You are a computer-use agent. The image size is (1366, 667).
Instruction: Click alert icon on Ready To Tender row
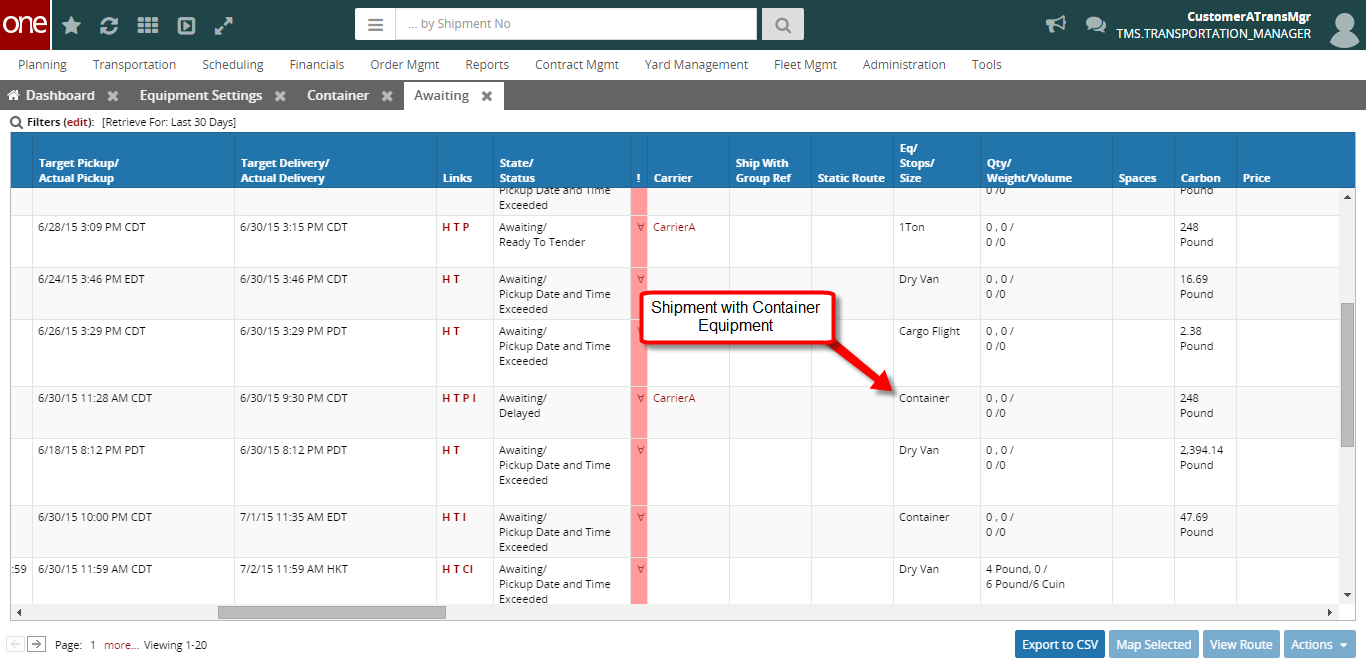click(640, 227)
